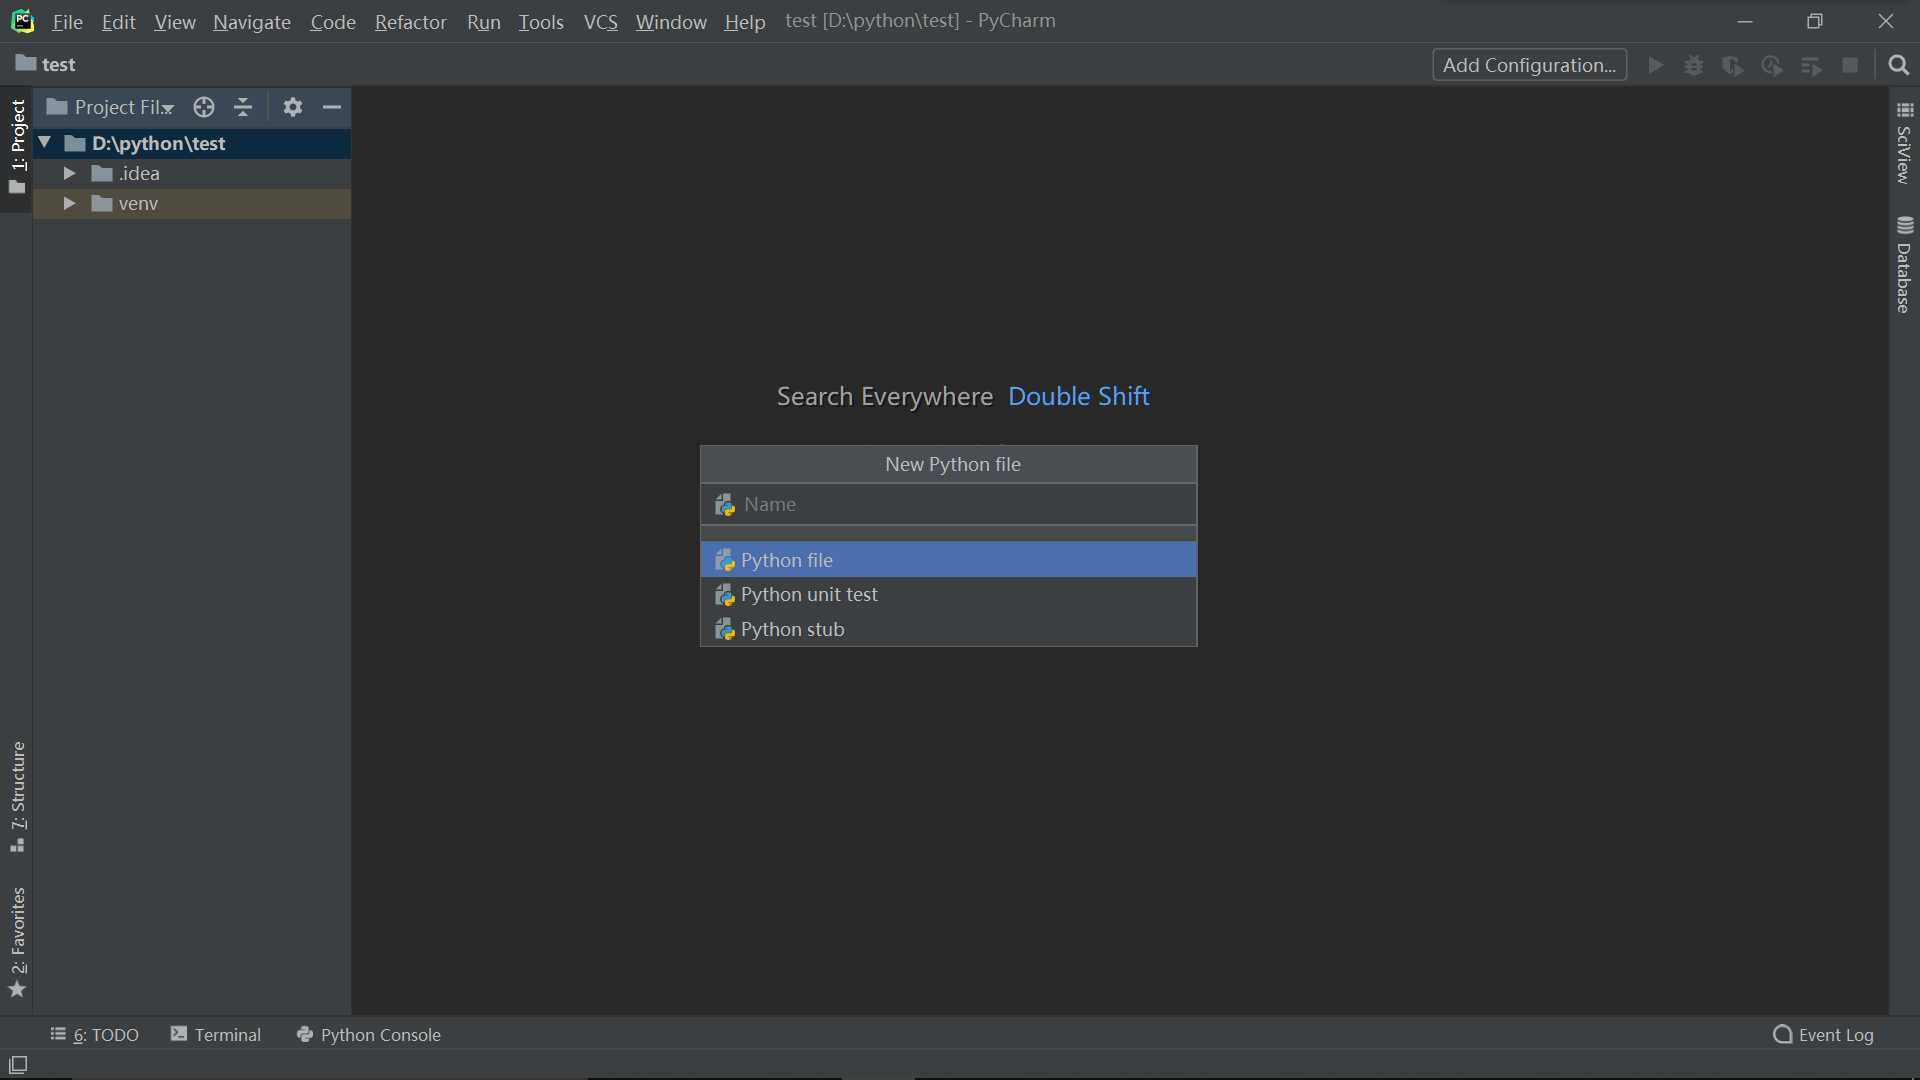Click the Stop square icon

point(1850,65)
